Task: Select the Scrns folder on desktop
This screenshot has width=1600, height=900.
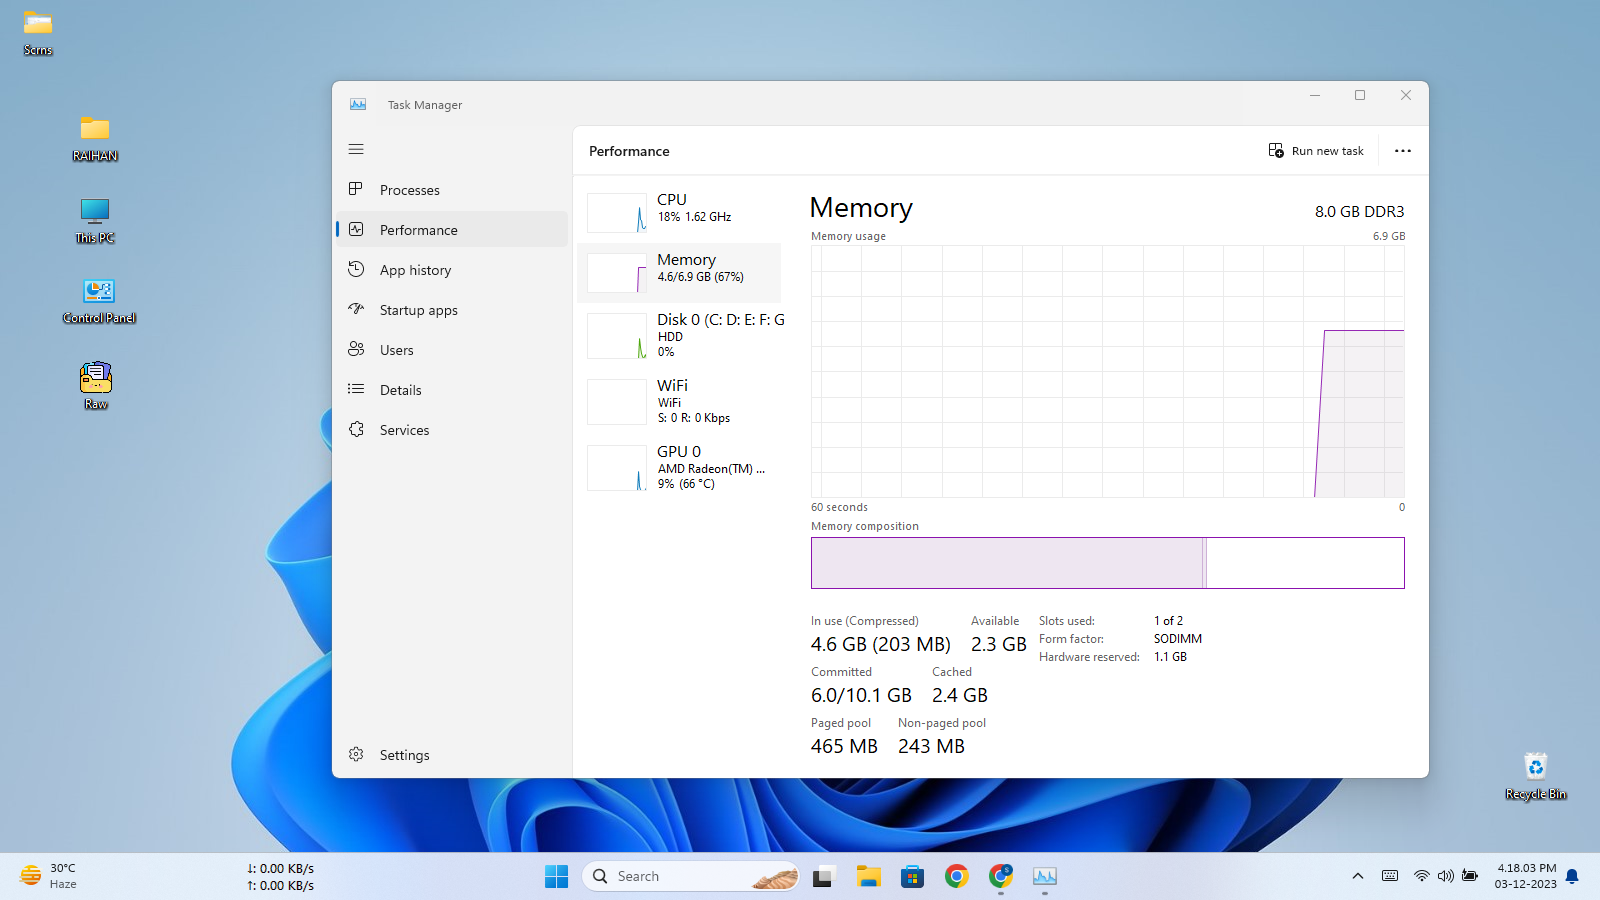Action: [x=38, y=32]
